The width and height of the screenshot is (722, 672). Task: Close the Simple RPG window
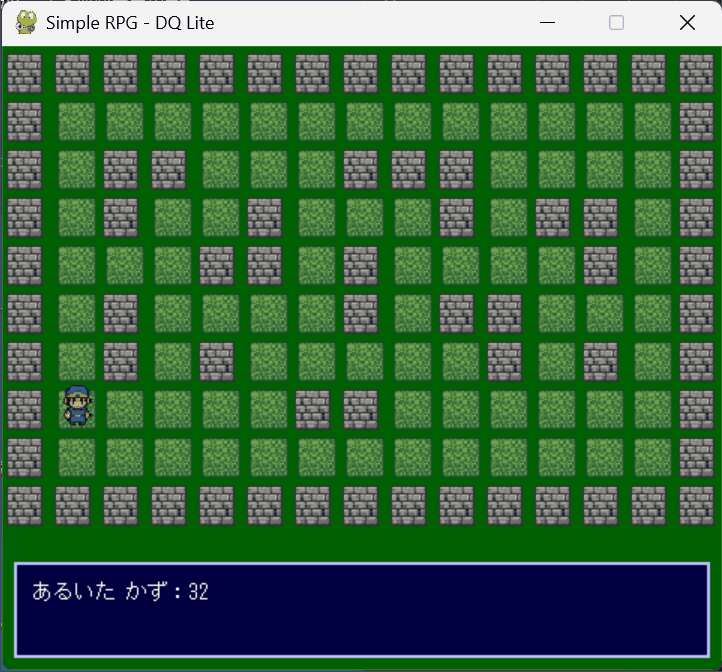[687, 23]
